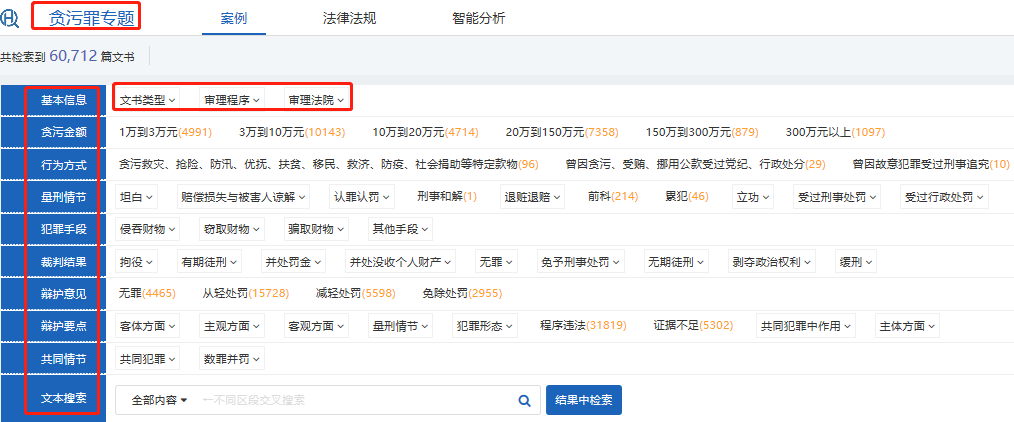Click the 结果中检索 button

point(584,400)
